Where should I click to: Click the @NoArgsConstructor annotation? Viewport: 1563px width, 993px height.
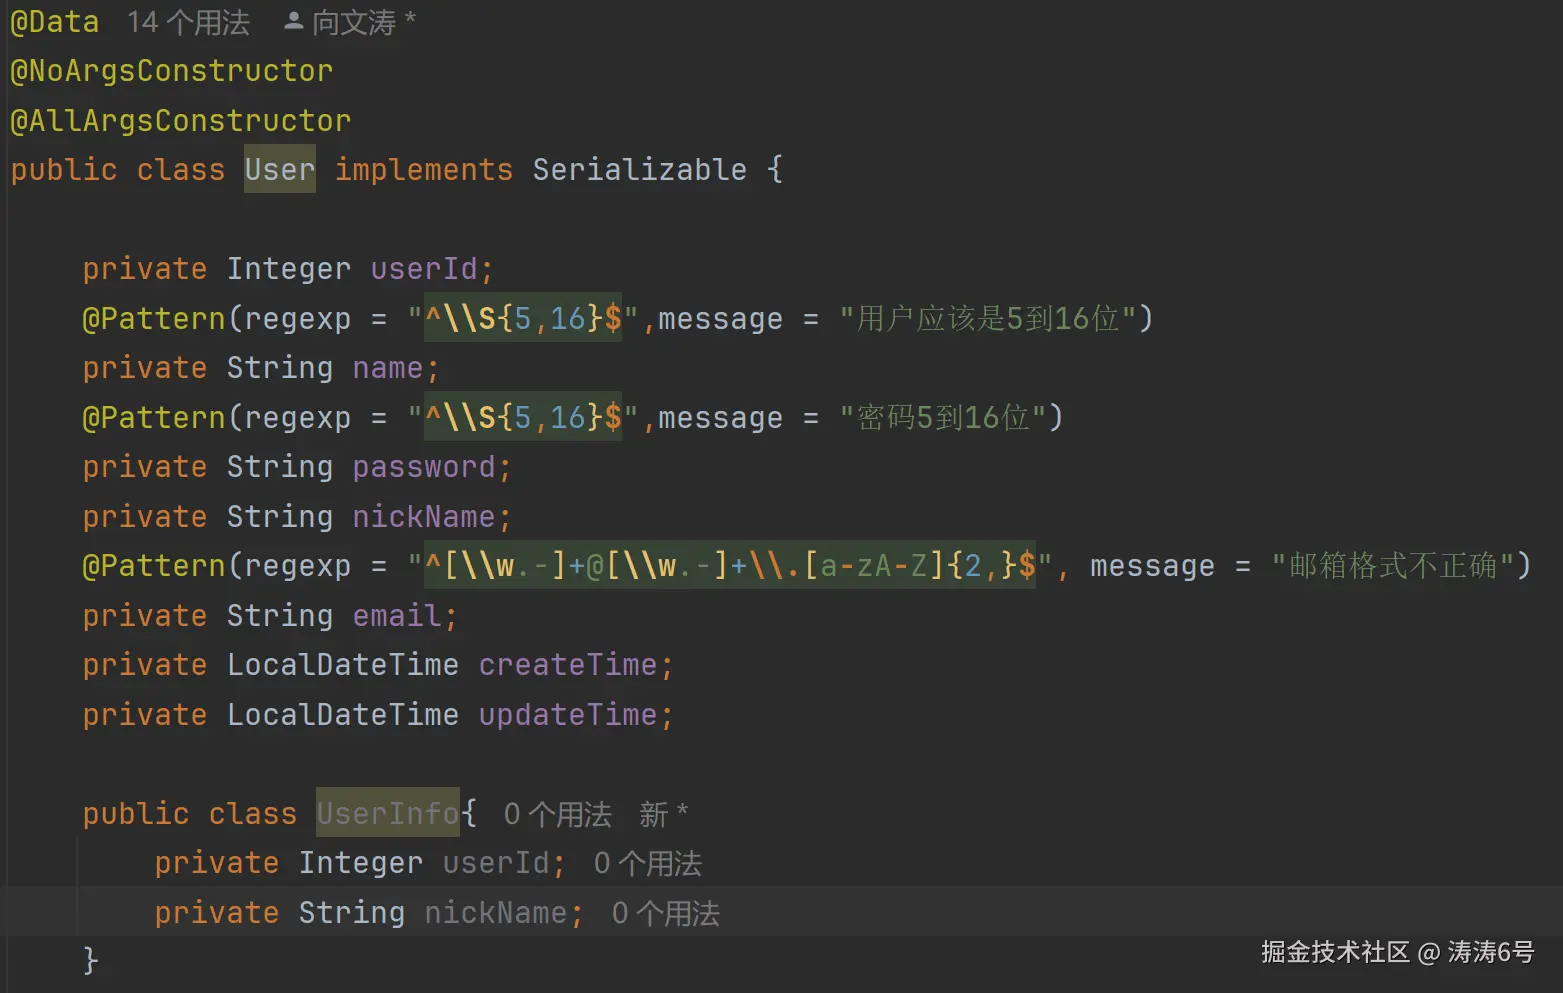[171, 71]
